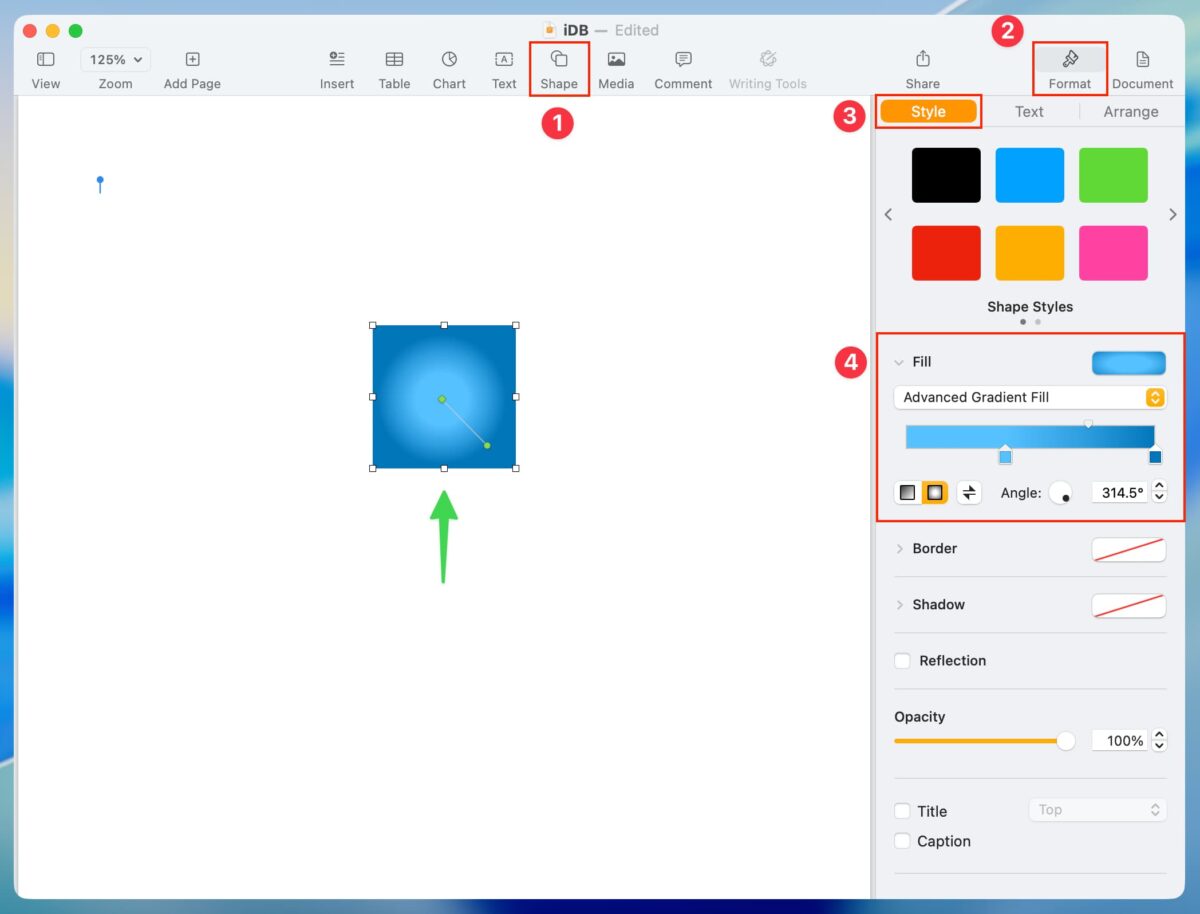Expand the Shadow section
The width and height of the screenshot is (1200, 914).
[899, 605]
